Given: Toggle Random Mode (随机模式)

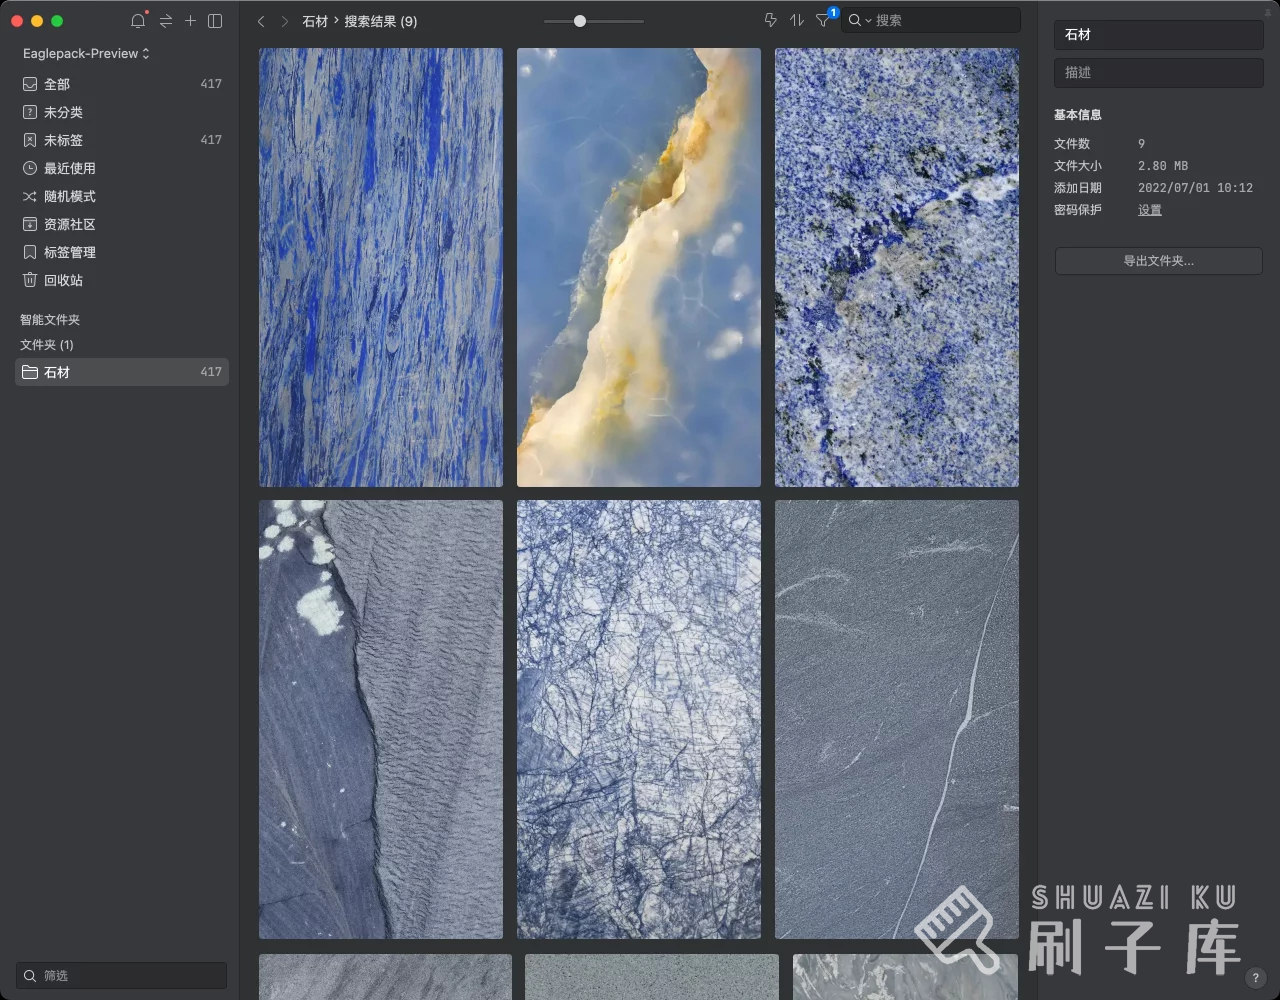Looking at the screenshot, I should 69,196.
